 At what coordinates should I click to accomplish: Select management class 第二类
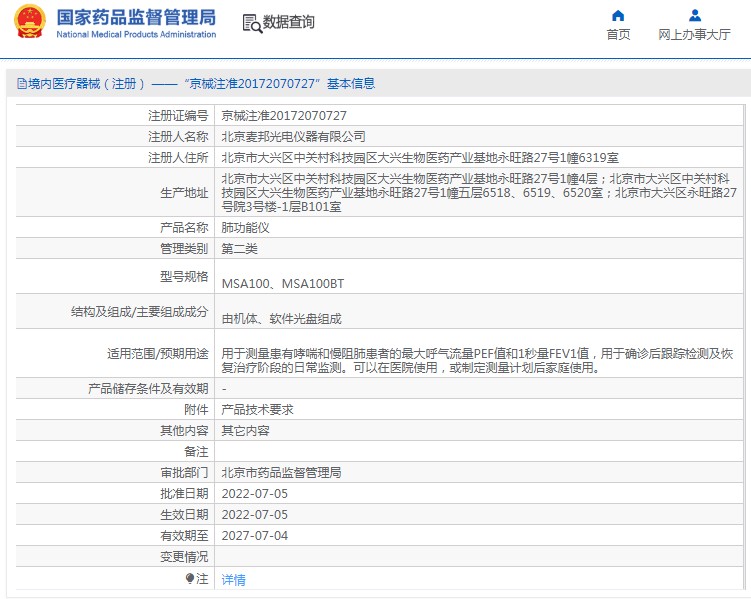[239, 249]
